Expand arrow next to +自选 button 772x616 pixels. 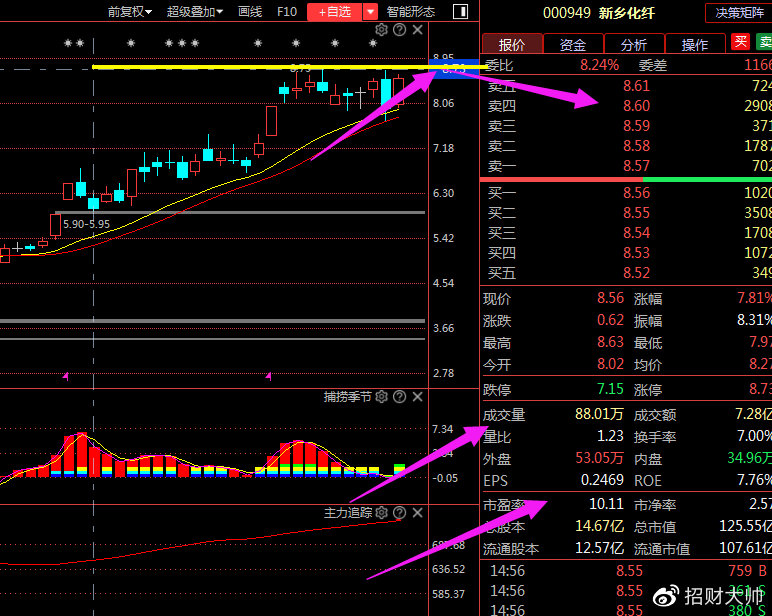371,12
